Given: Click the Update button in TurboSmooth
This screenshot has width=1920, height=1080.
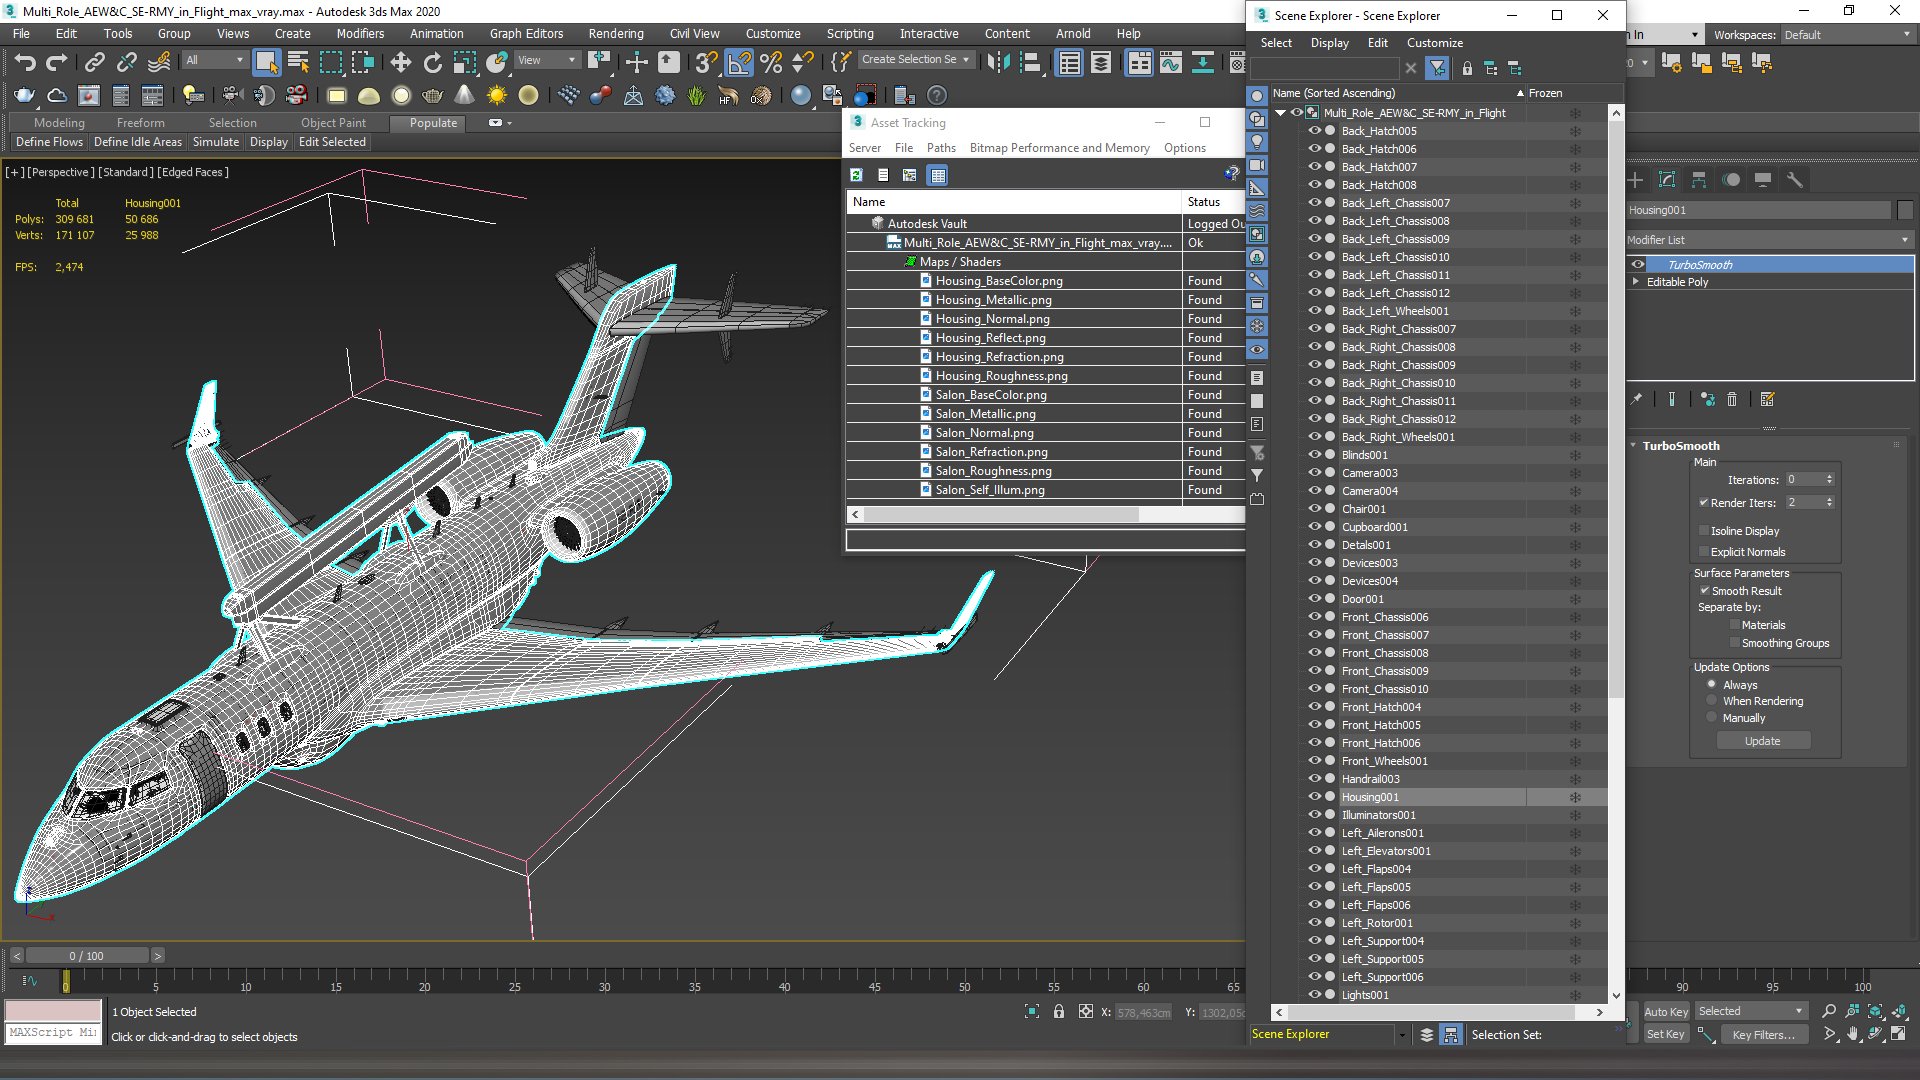Looking at the screenshot, I should [1762, 741].
